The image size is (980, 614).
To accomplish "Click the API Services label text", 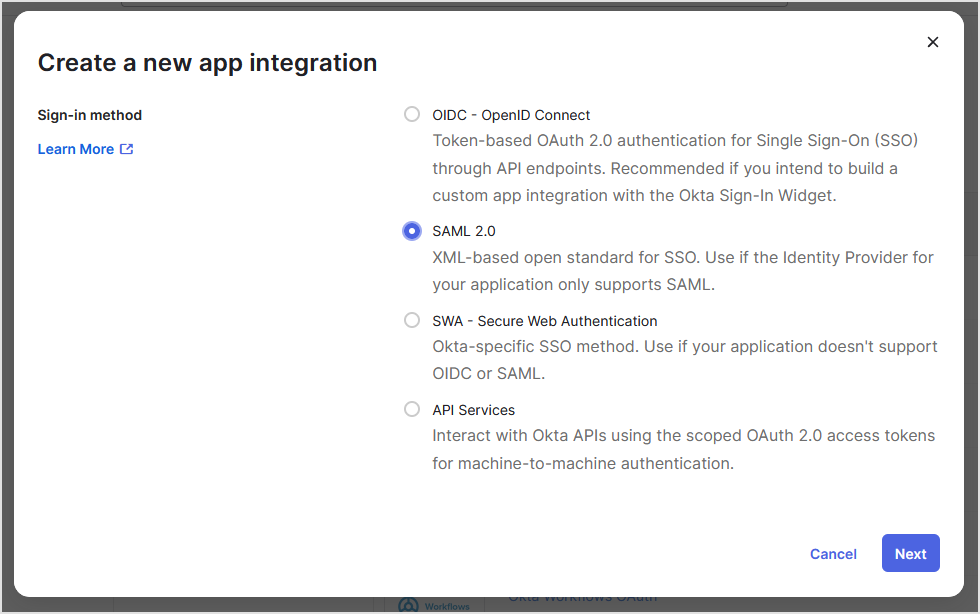I will pyautogui.click(x=473, y=409).
